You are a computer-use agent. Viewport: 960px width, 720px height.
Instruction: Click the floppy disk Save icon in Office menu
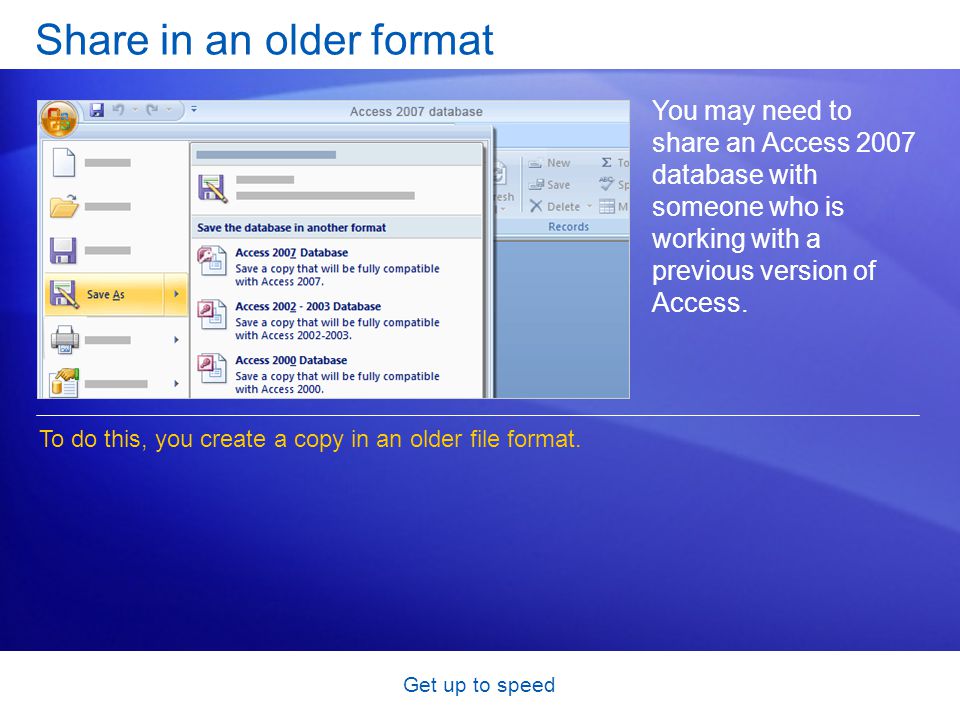click(x=63, y=250)
